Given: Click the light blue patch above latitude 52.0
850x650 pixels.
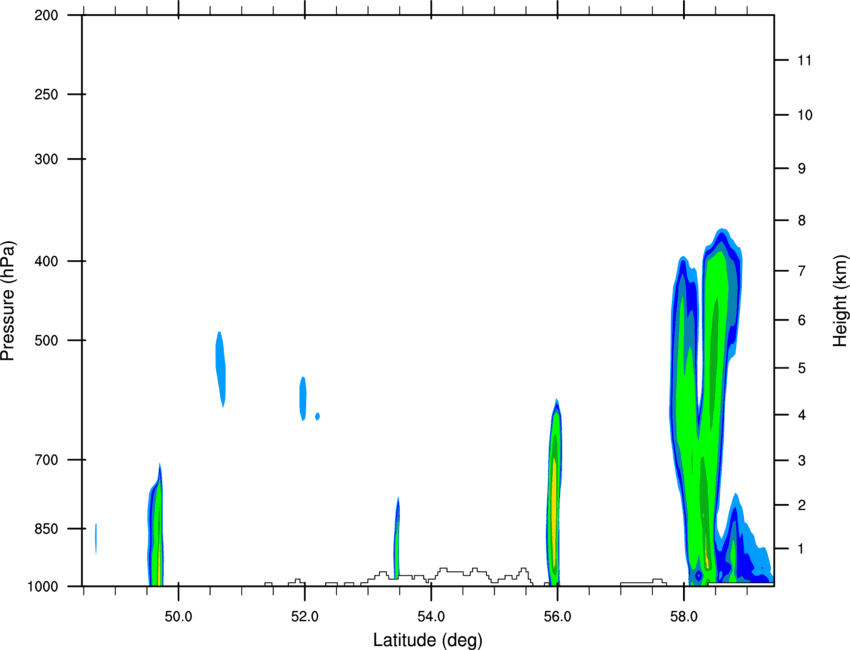Looking at the screenshot, I should (303, 398).
